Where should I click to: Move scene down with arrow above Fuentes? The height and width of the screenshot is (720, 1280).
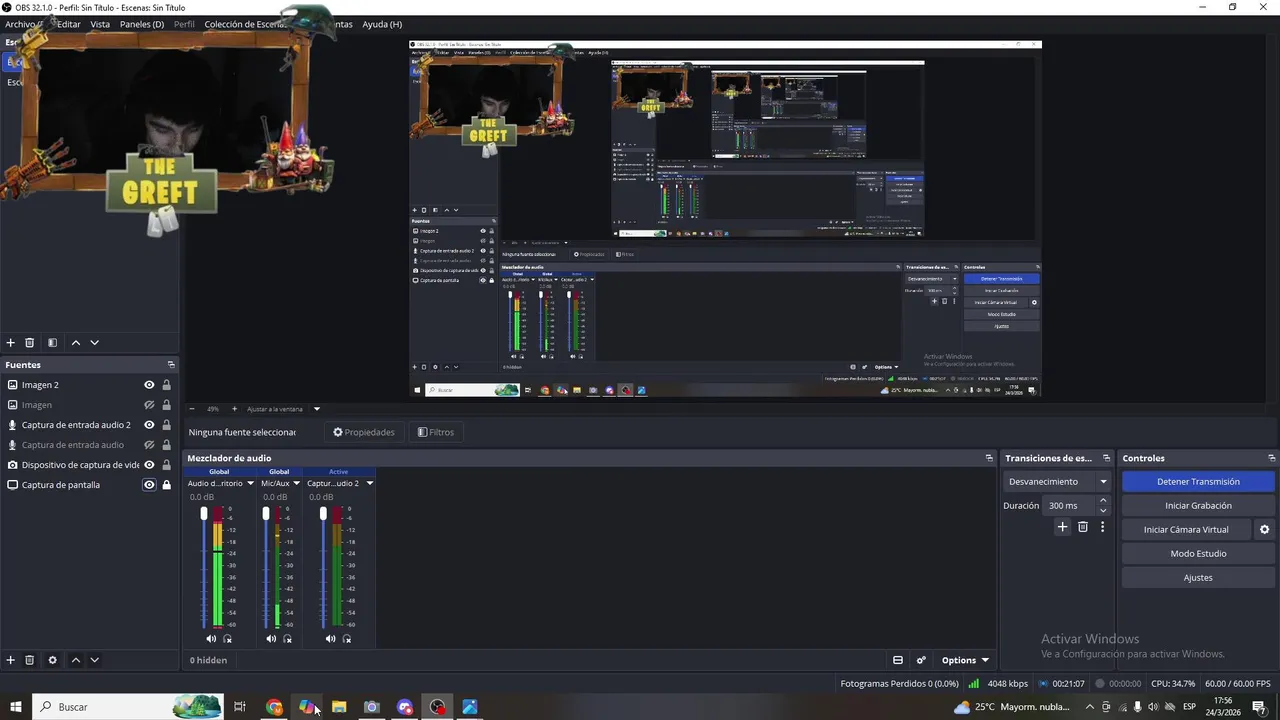click(x=95, y=343)
